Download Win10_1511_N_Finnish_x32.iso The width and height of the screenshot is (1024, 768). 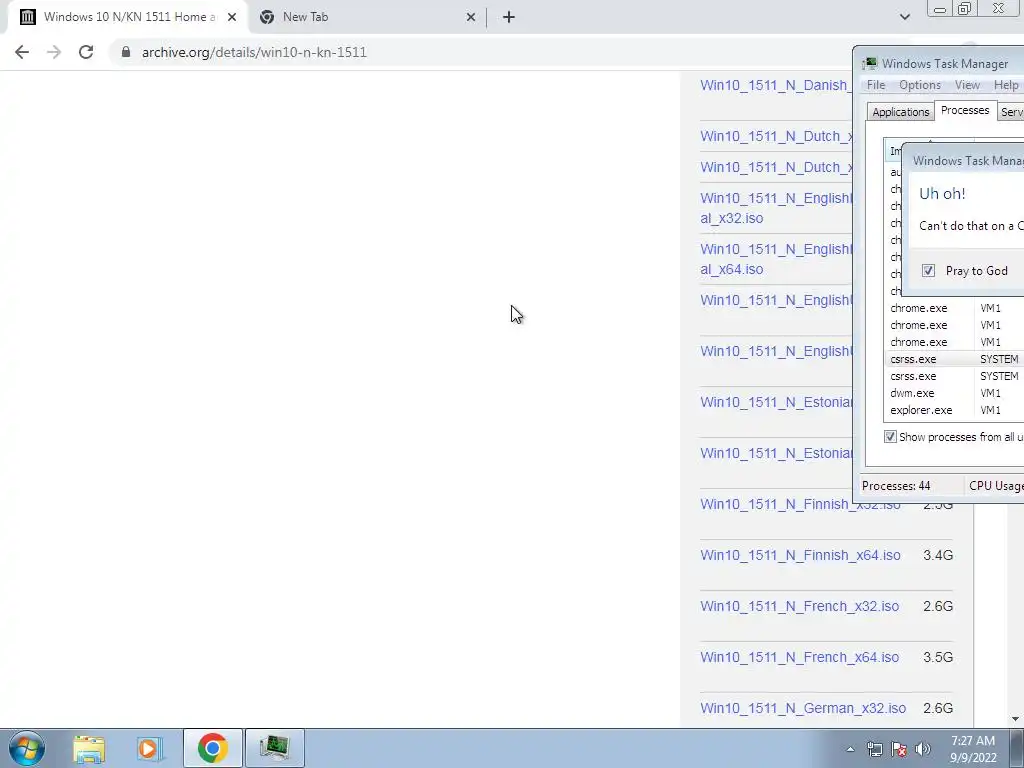tap(800, 504)
